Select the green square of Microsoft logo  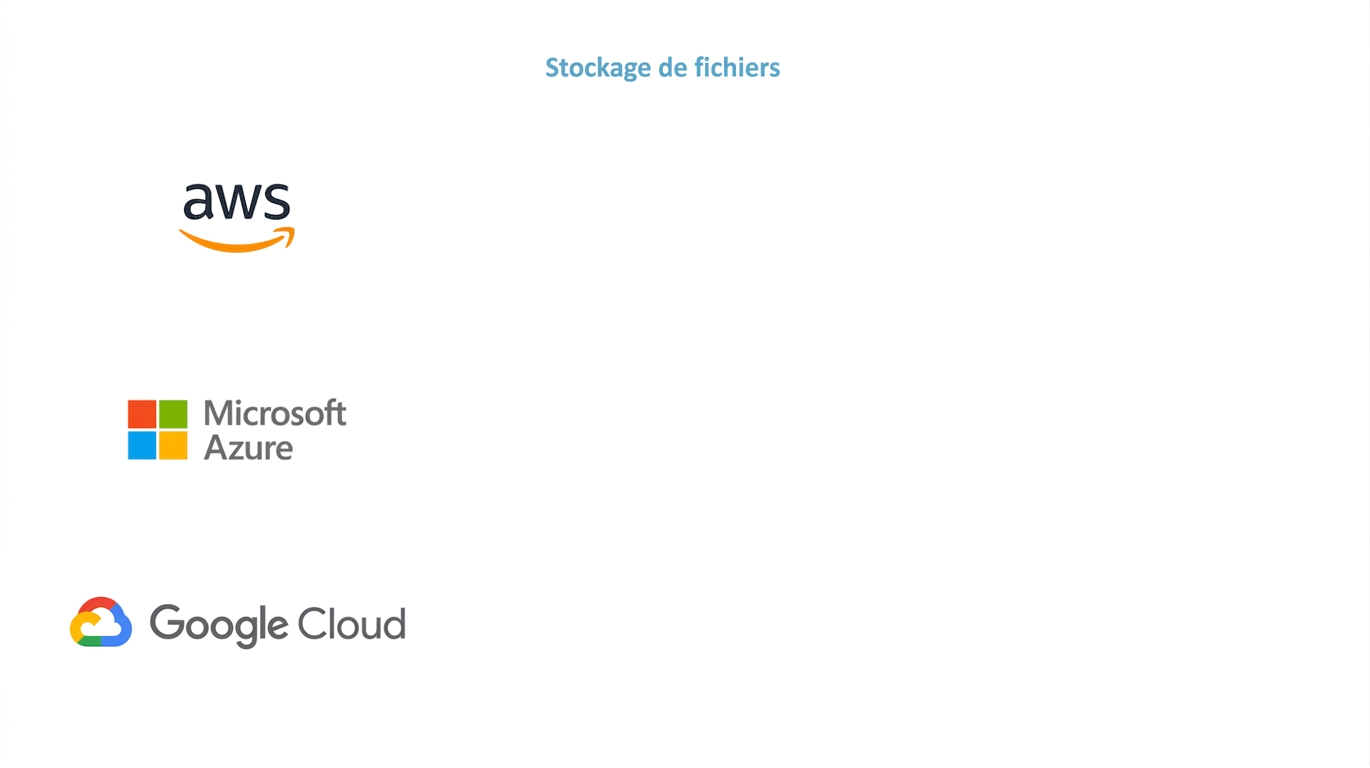[x=173, y=414]
